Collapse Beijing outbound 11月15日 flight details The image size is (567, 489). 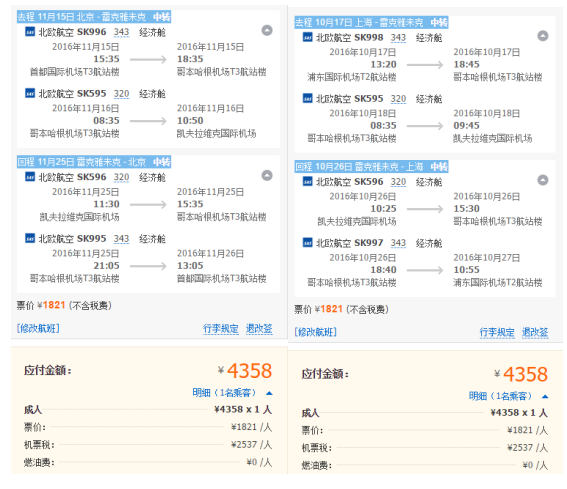coord(267,30)
